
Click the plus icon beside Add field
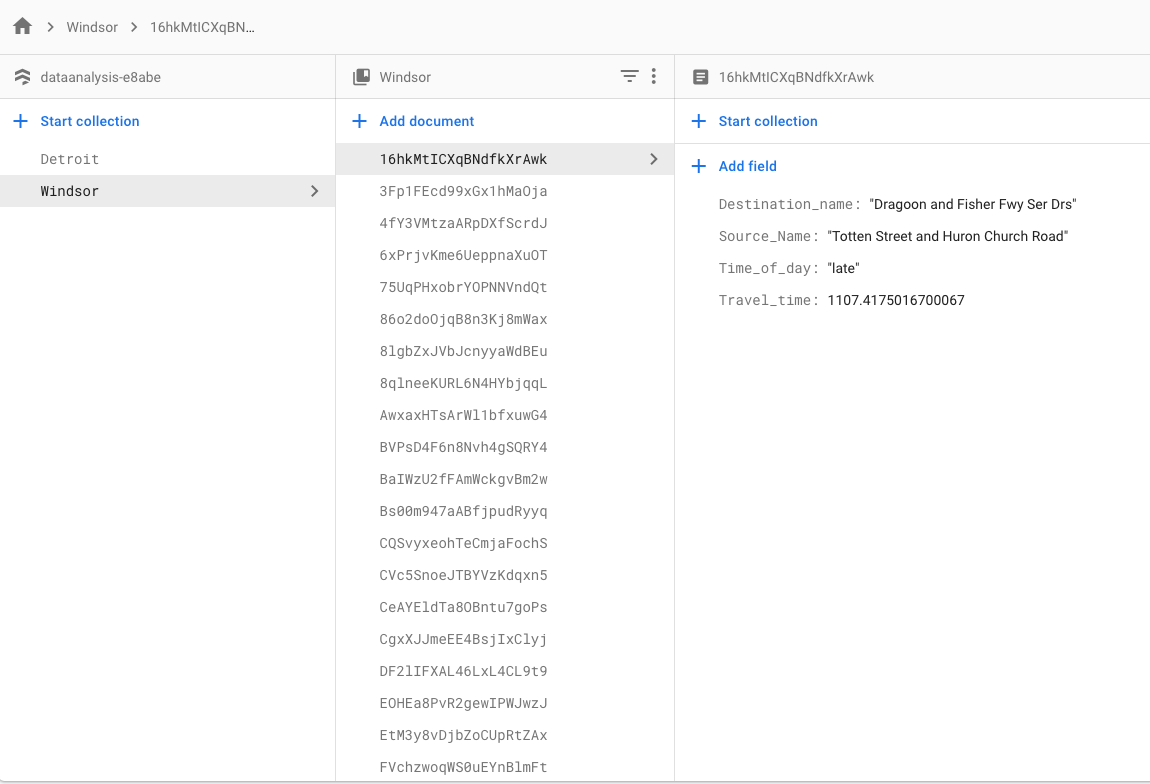(699, 166)
